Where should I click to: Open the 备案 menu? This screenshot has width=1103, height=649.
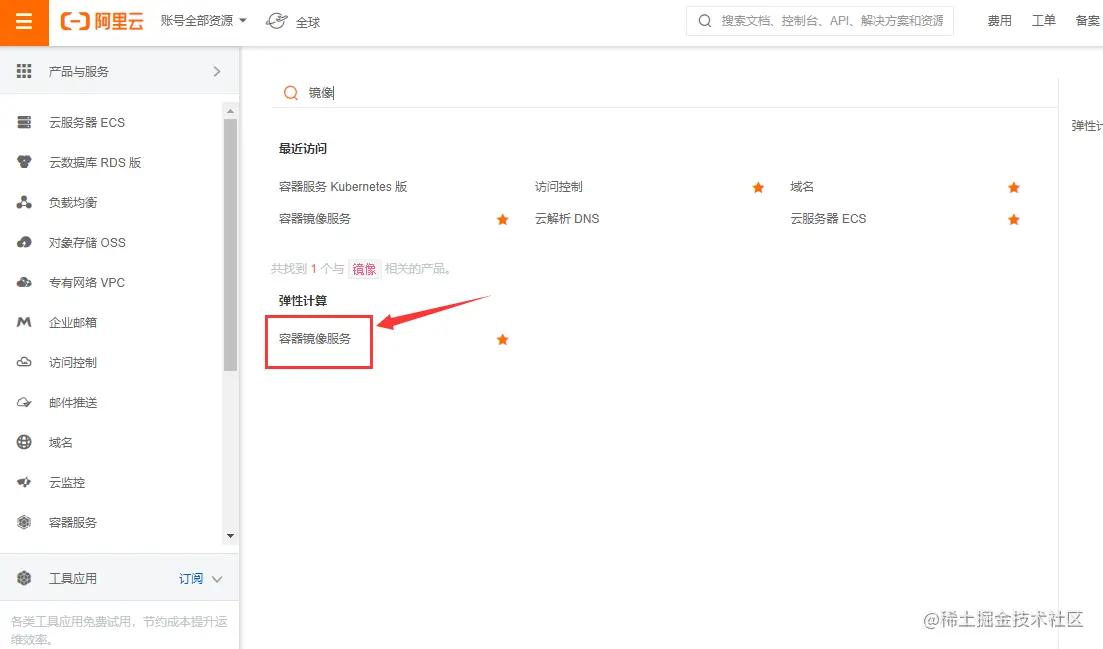tap(1088, 21)
